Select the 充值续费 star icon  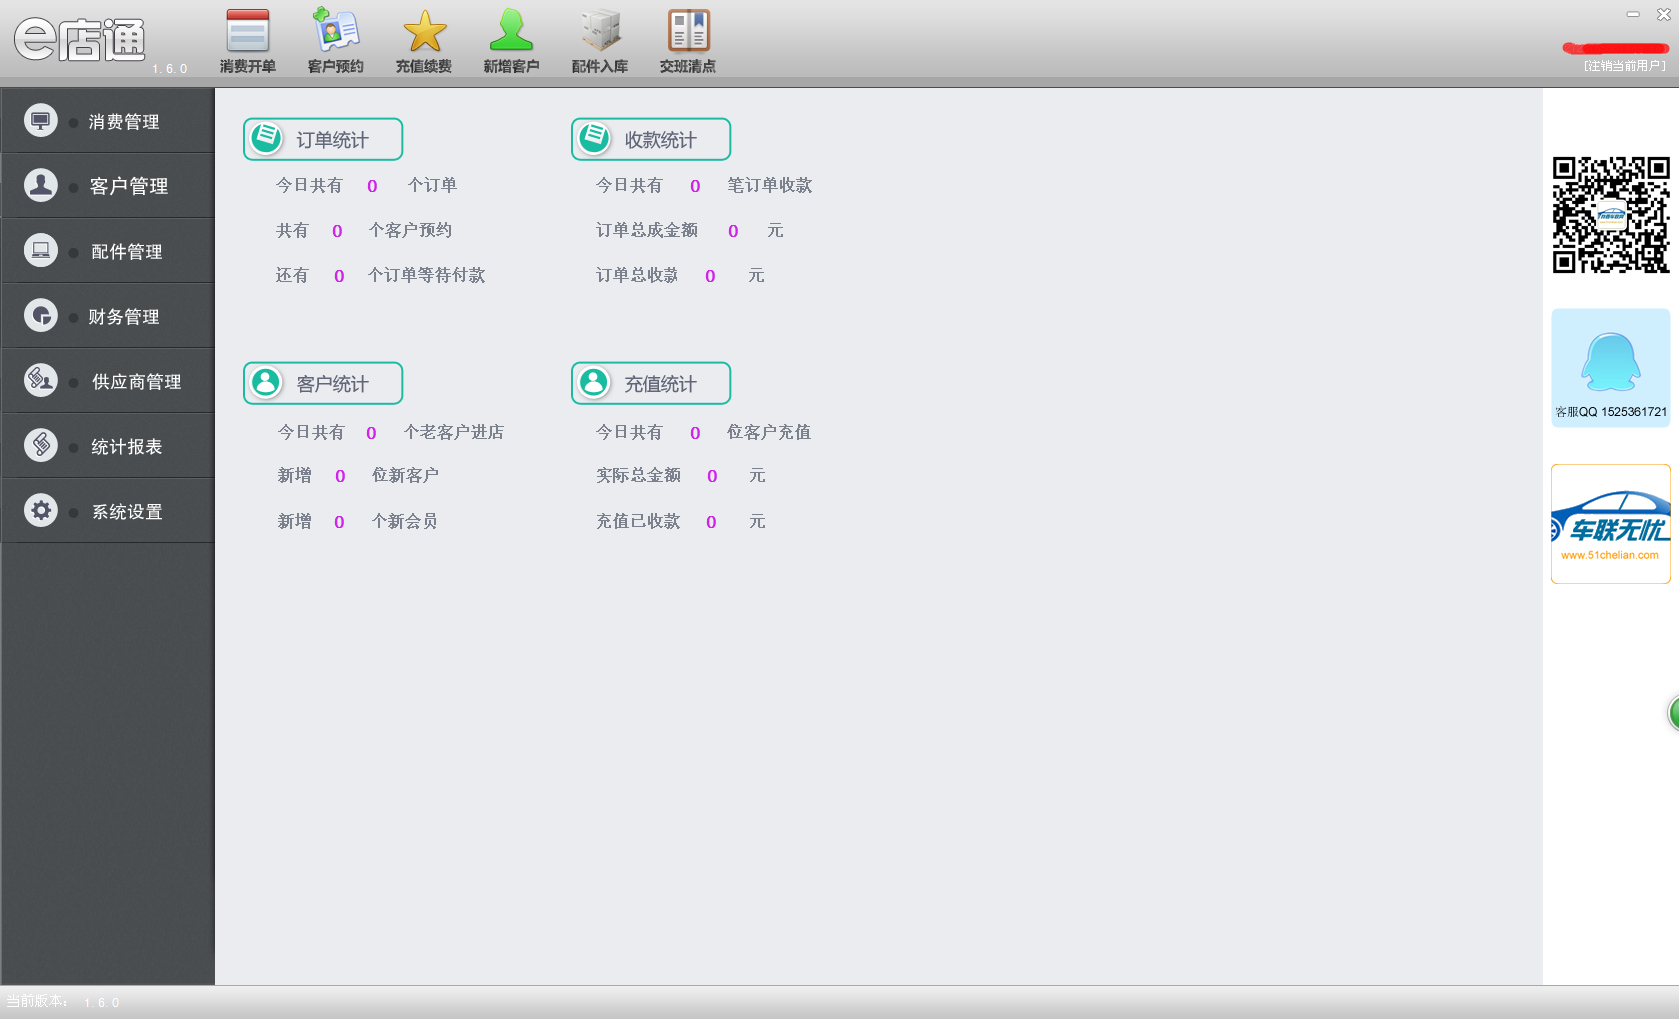click(x=424, y=31)
